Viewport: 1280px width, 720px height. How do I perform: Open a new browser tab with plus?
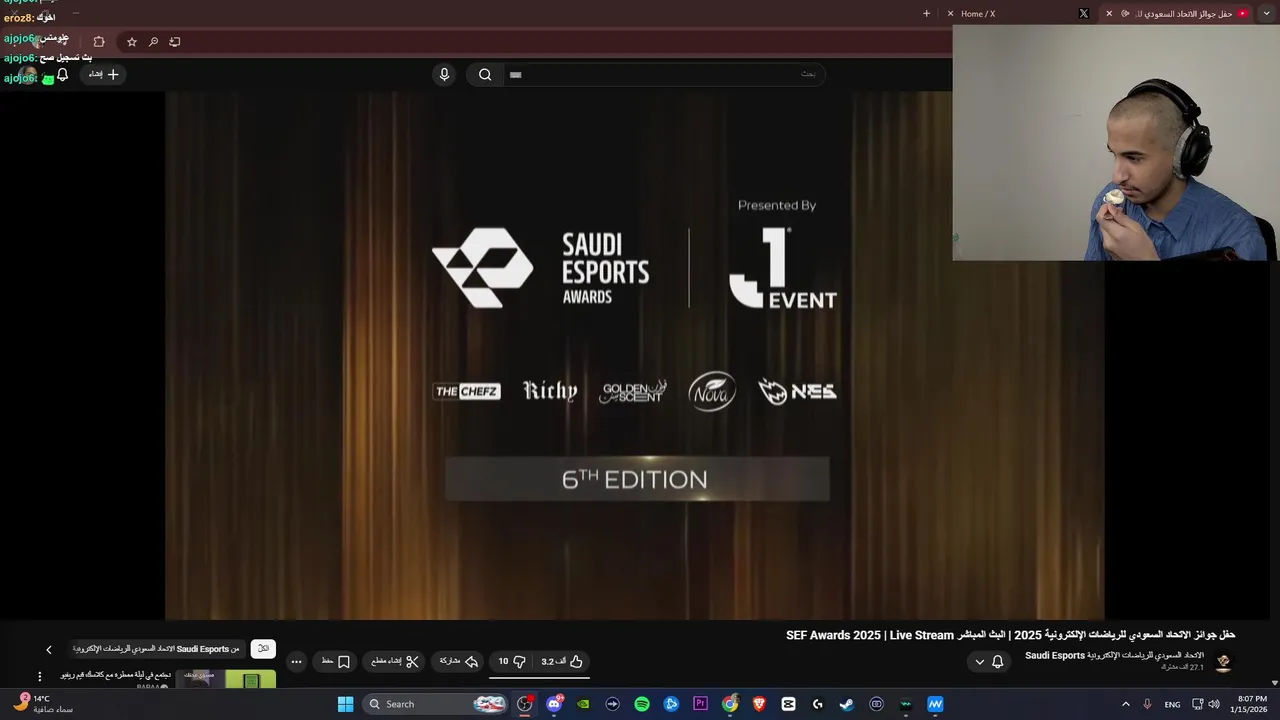tap(926, 13)
